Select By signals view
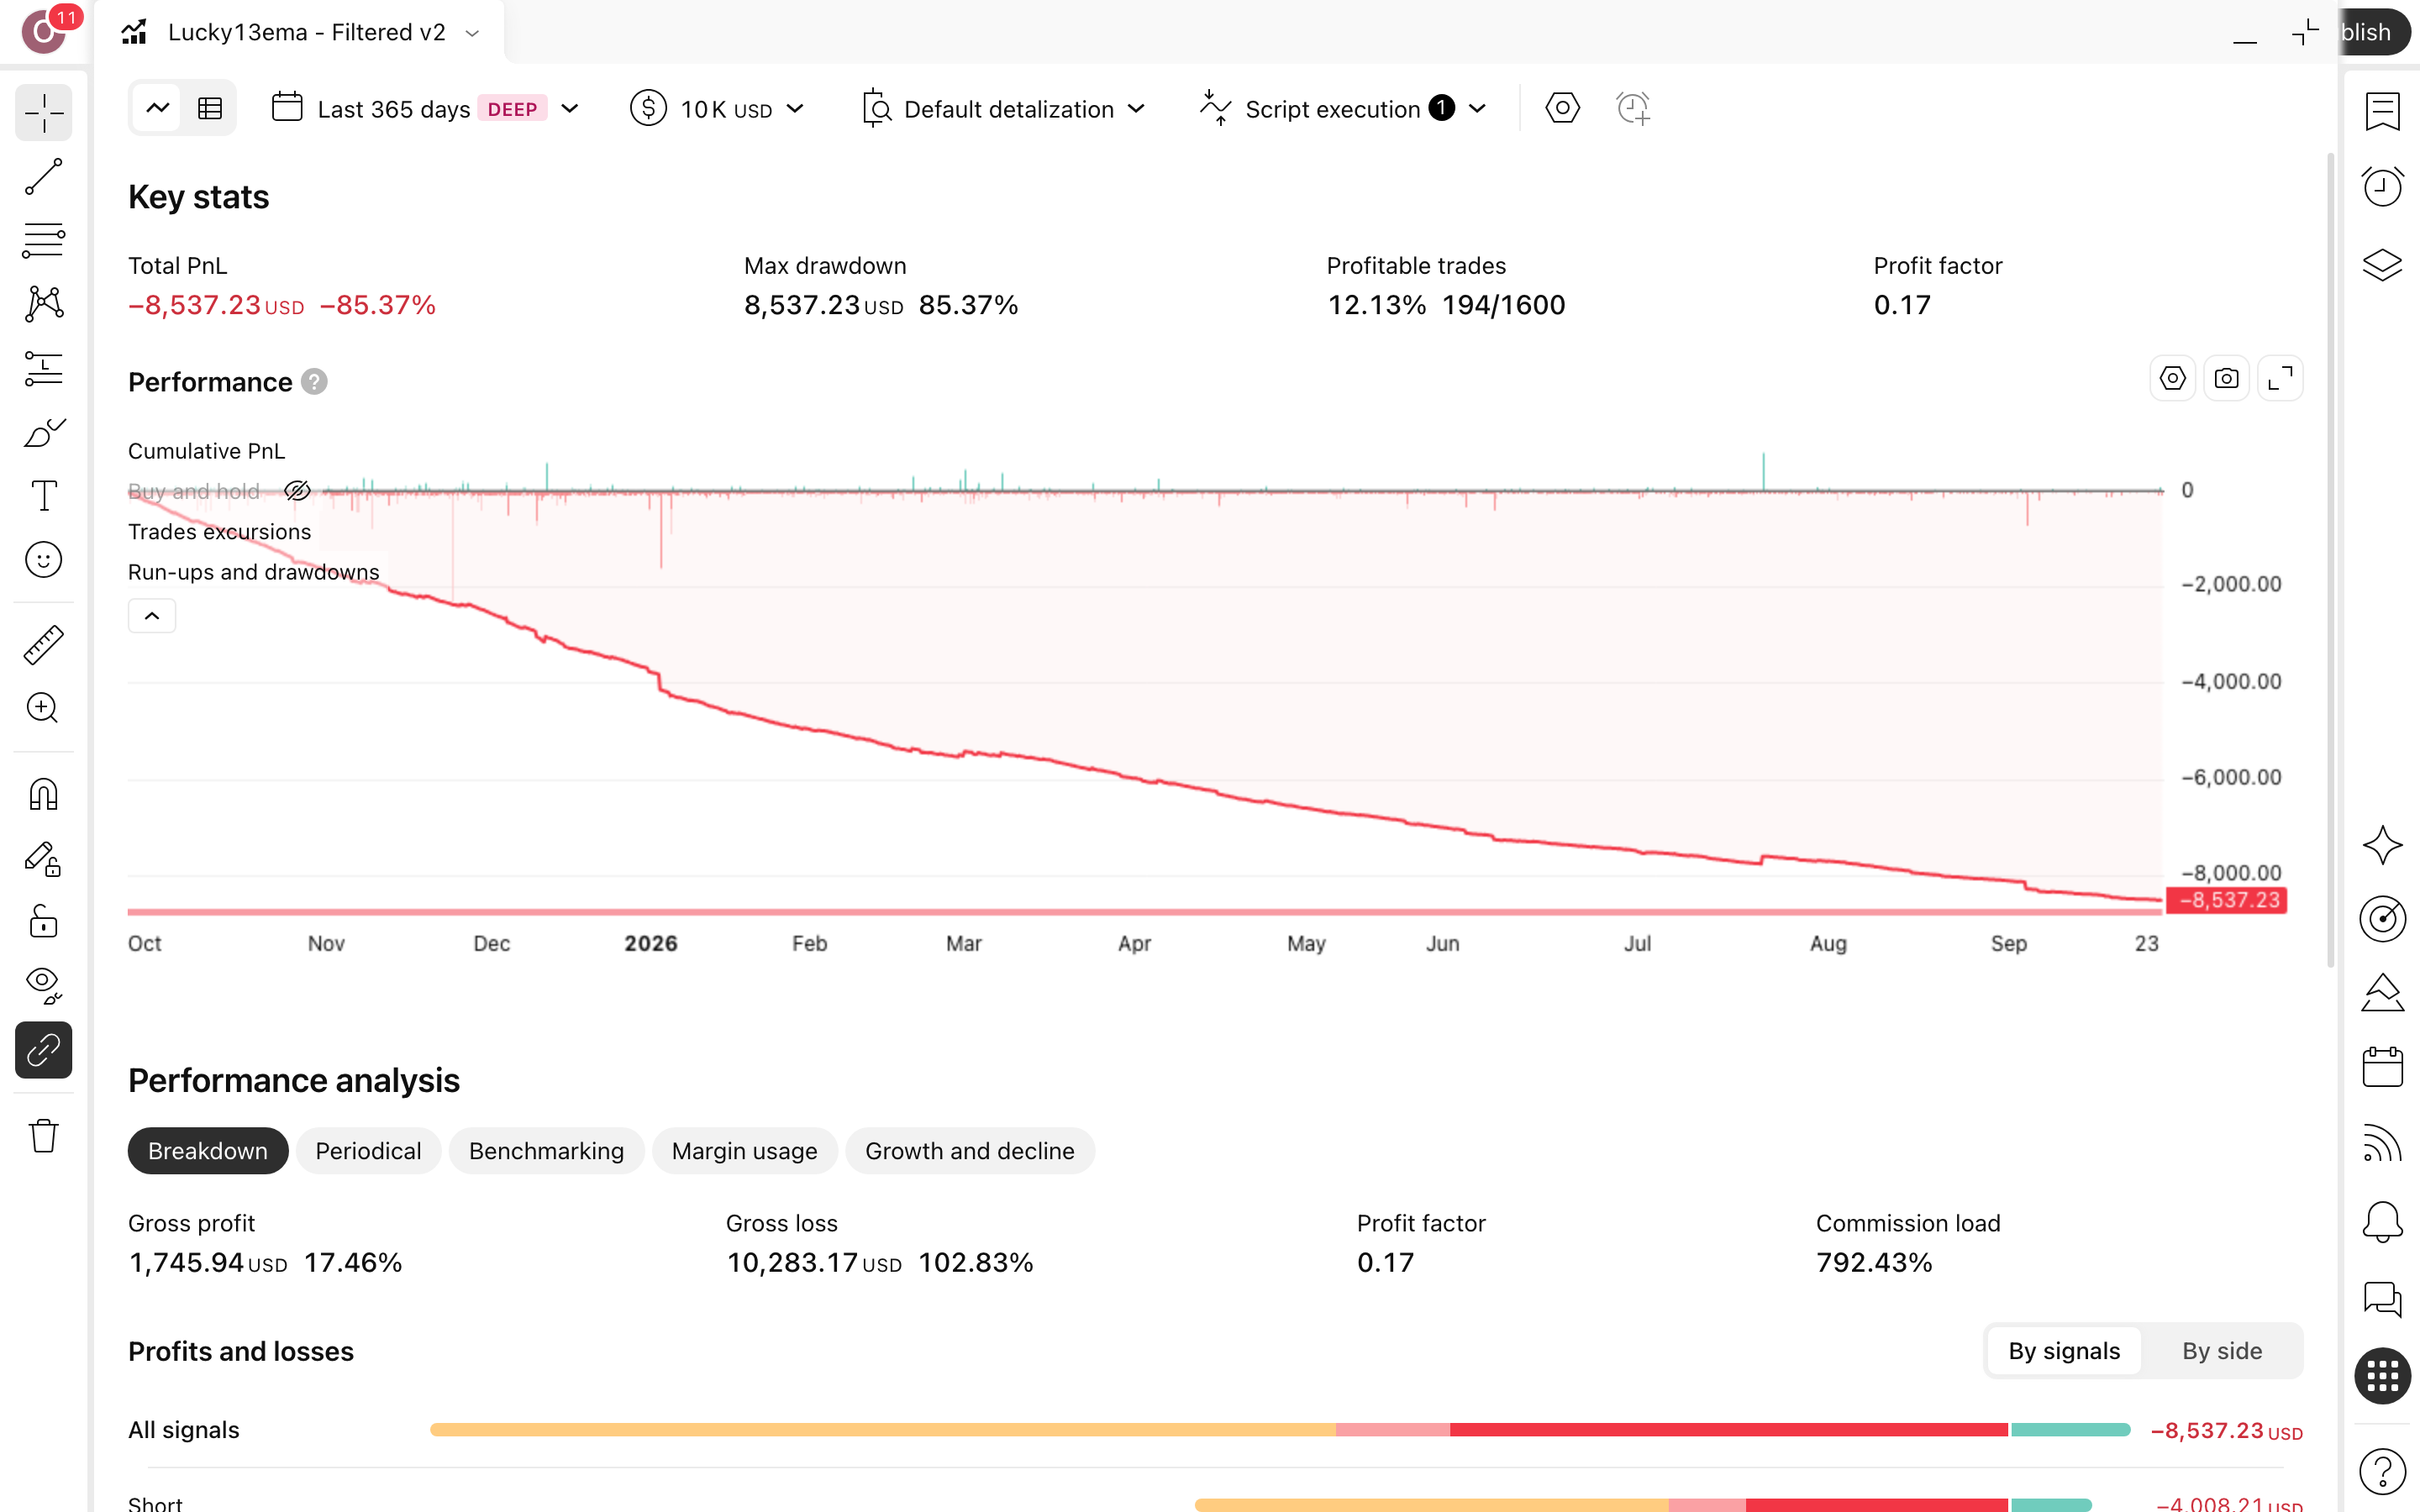The image size is (2420, 1512). [2063, 1351]
